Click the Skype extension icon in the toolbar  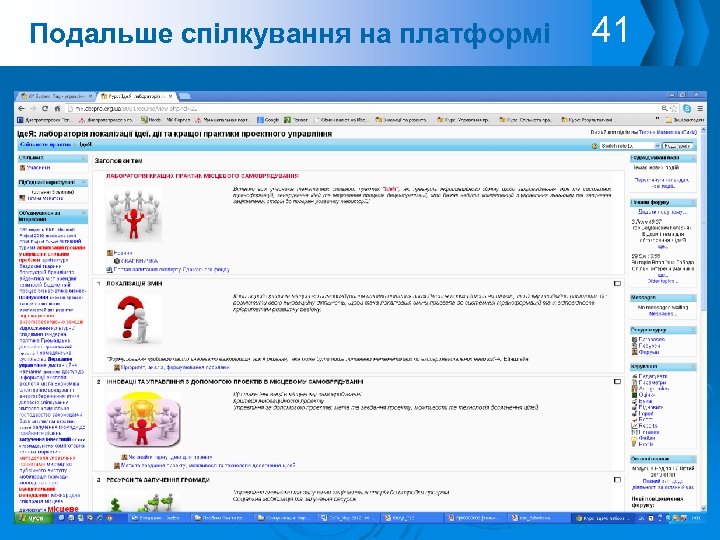(x=687, y=108)
